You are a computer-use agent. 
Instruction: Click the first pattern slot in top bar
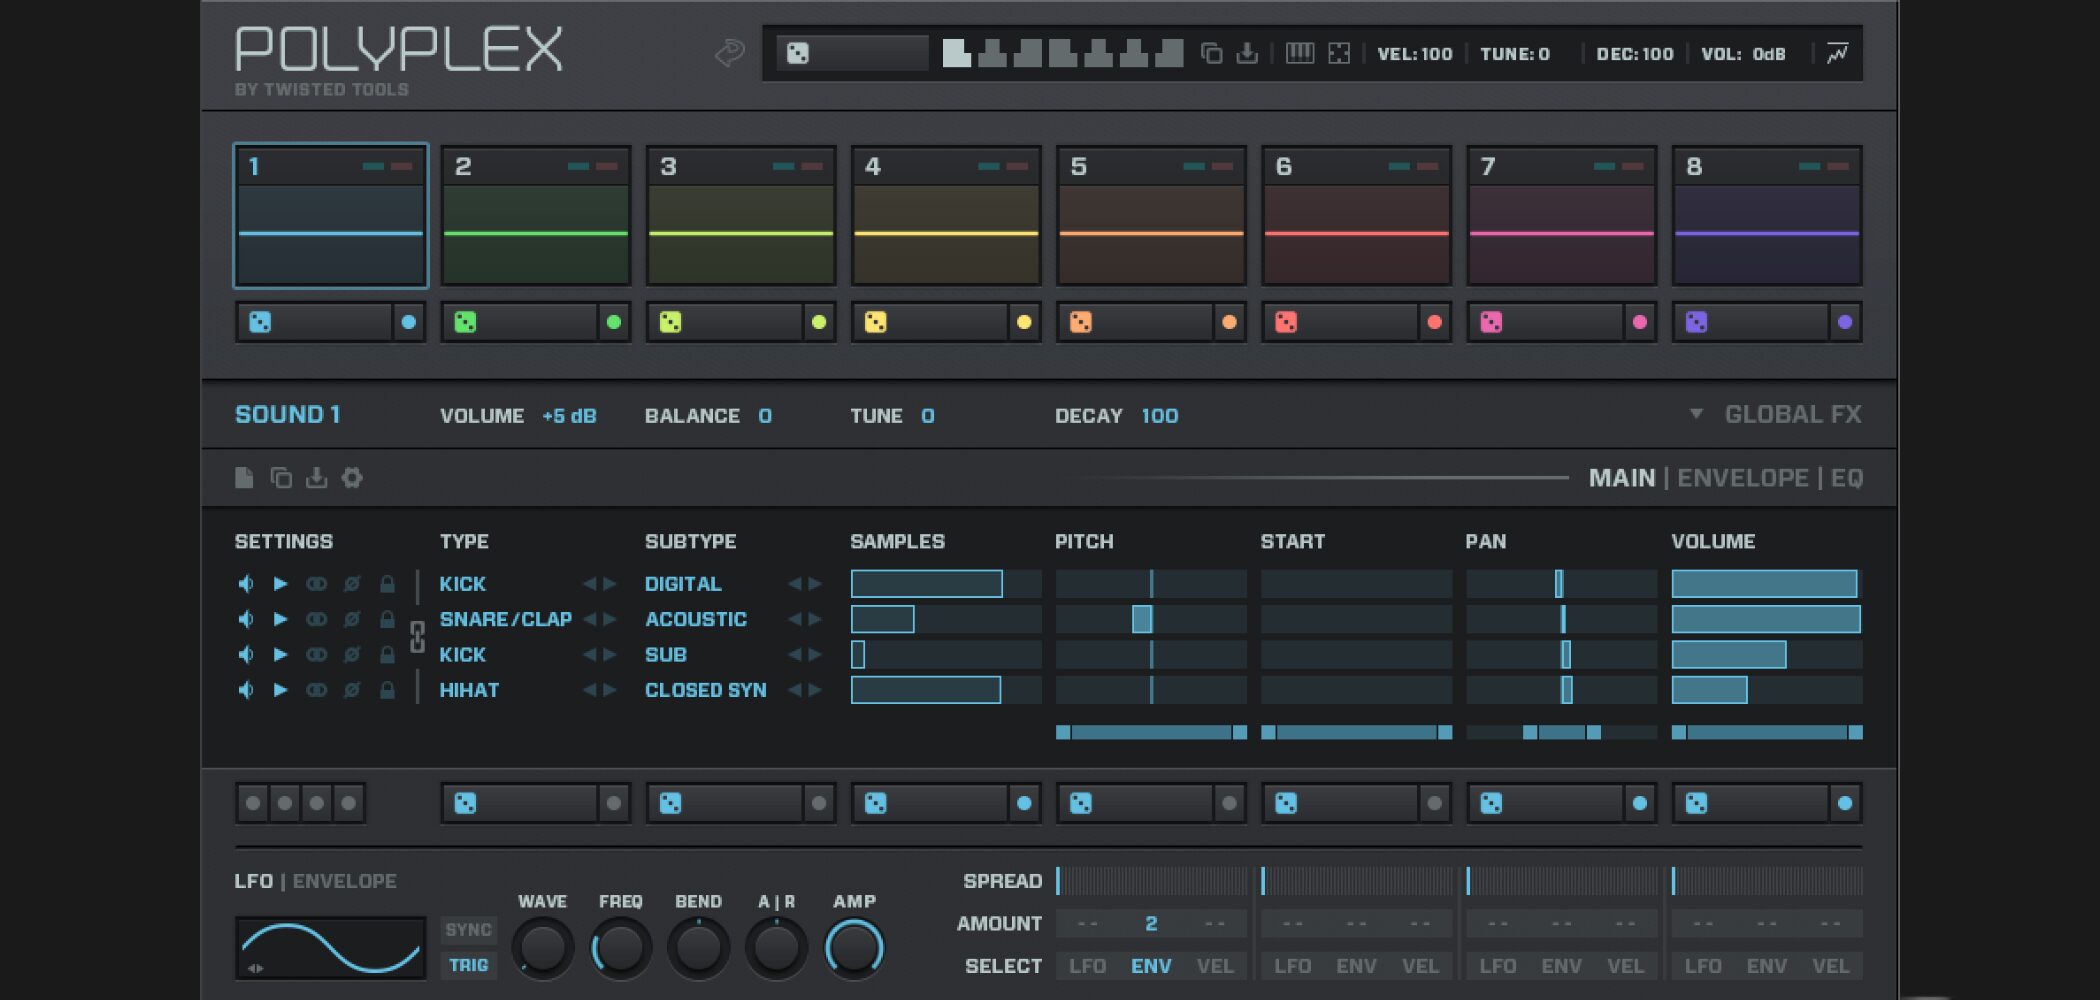[x=956, y=53]
